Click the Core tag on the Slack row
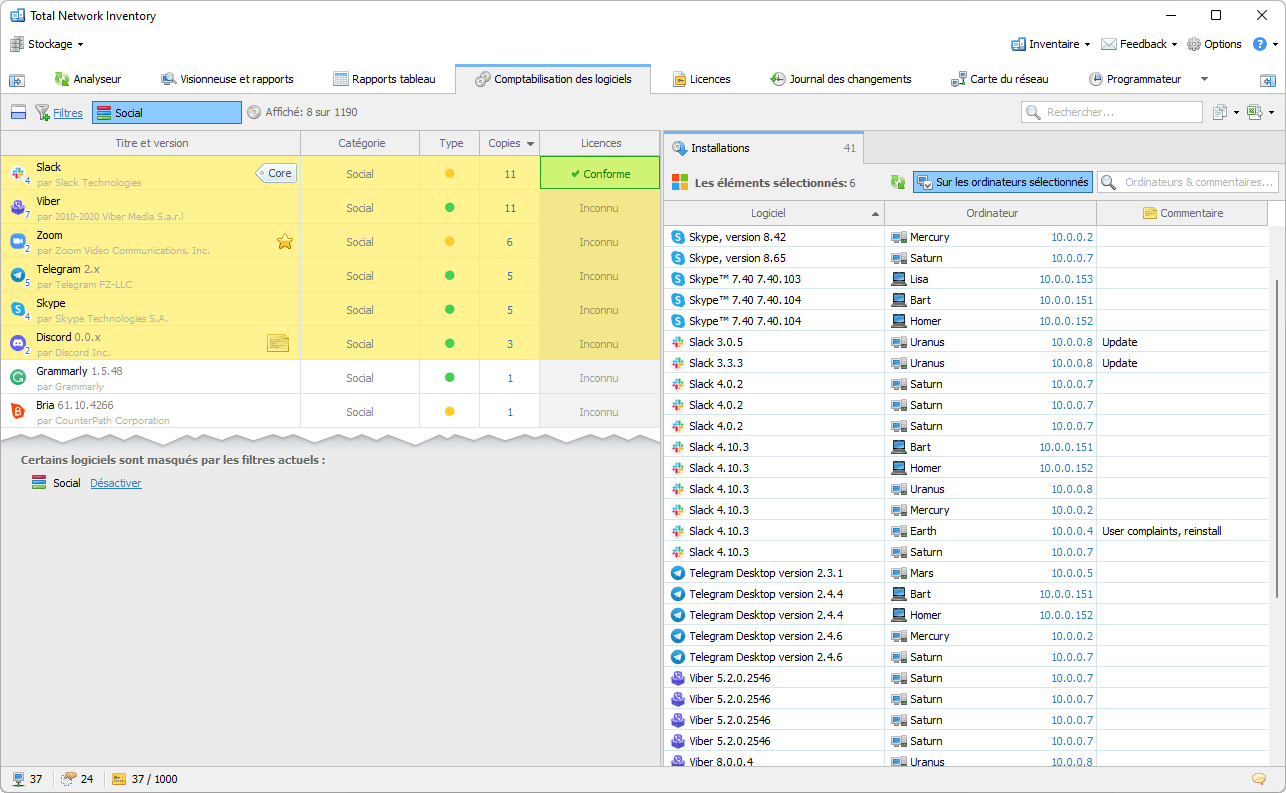 click(x=279, y=173)
